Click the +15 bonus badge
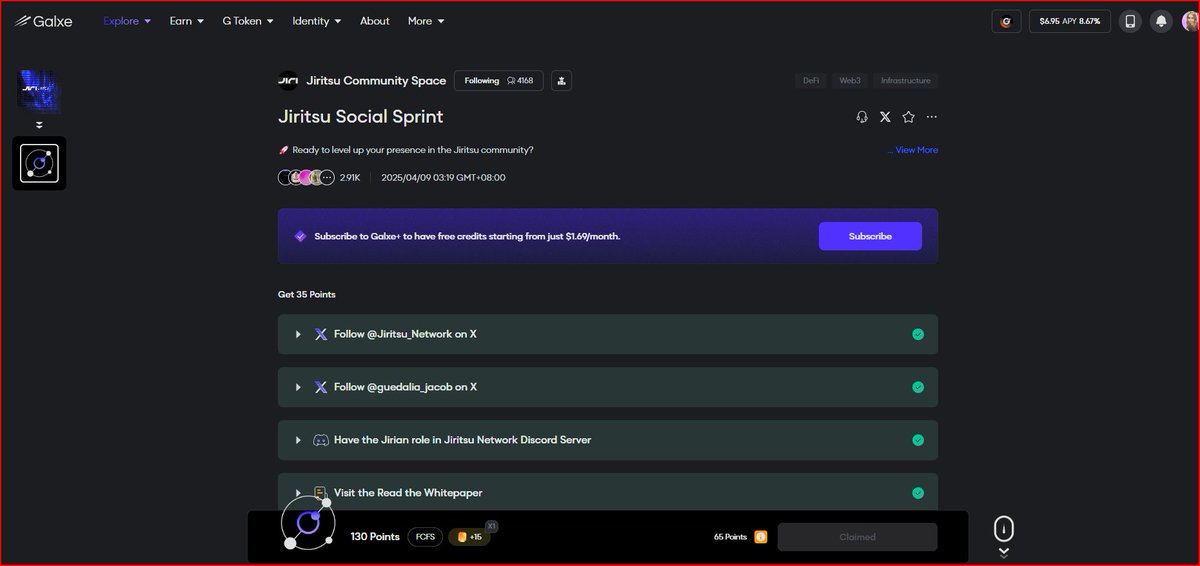This screenshot has height=566, width=1200. 469,537
